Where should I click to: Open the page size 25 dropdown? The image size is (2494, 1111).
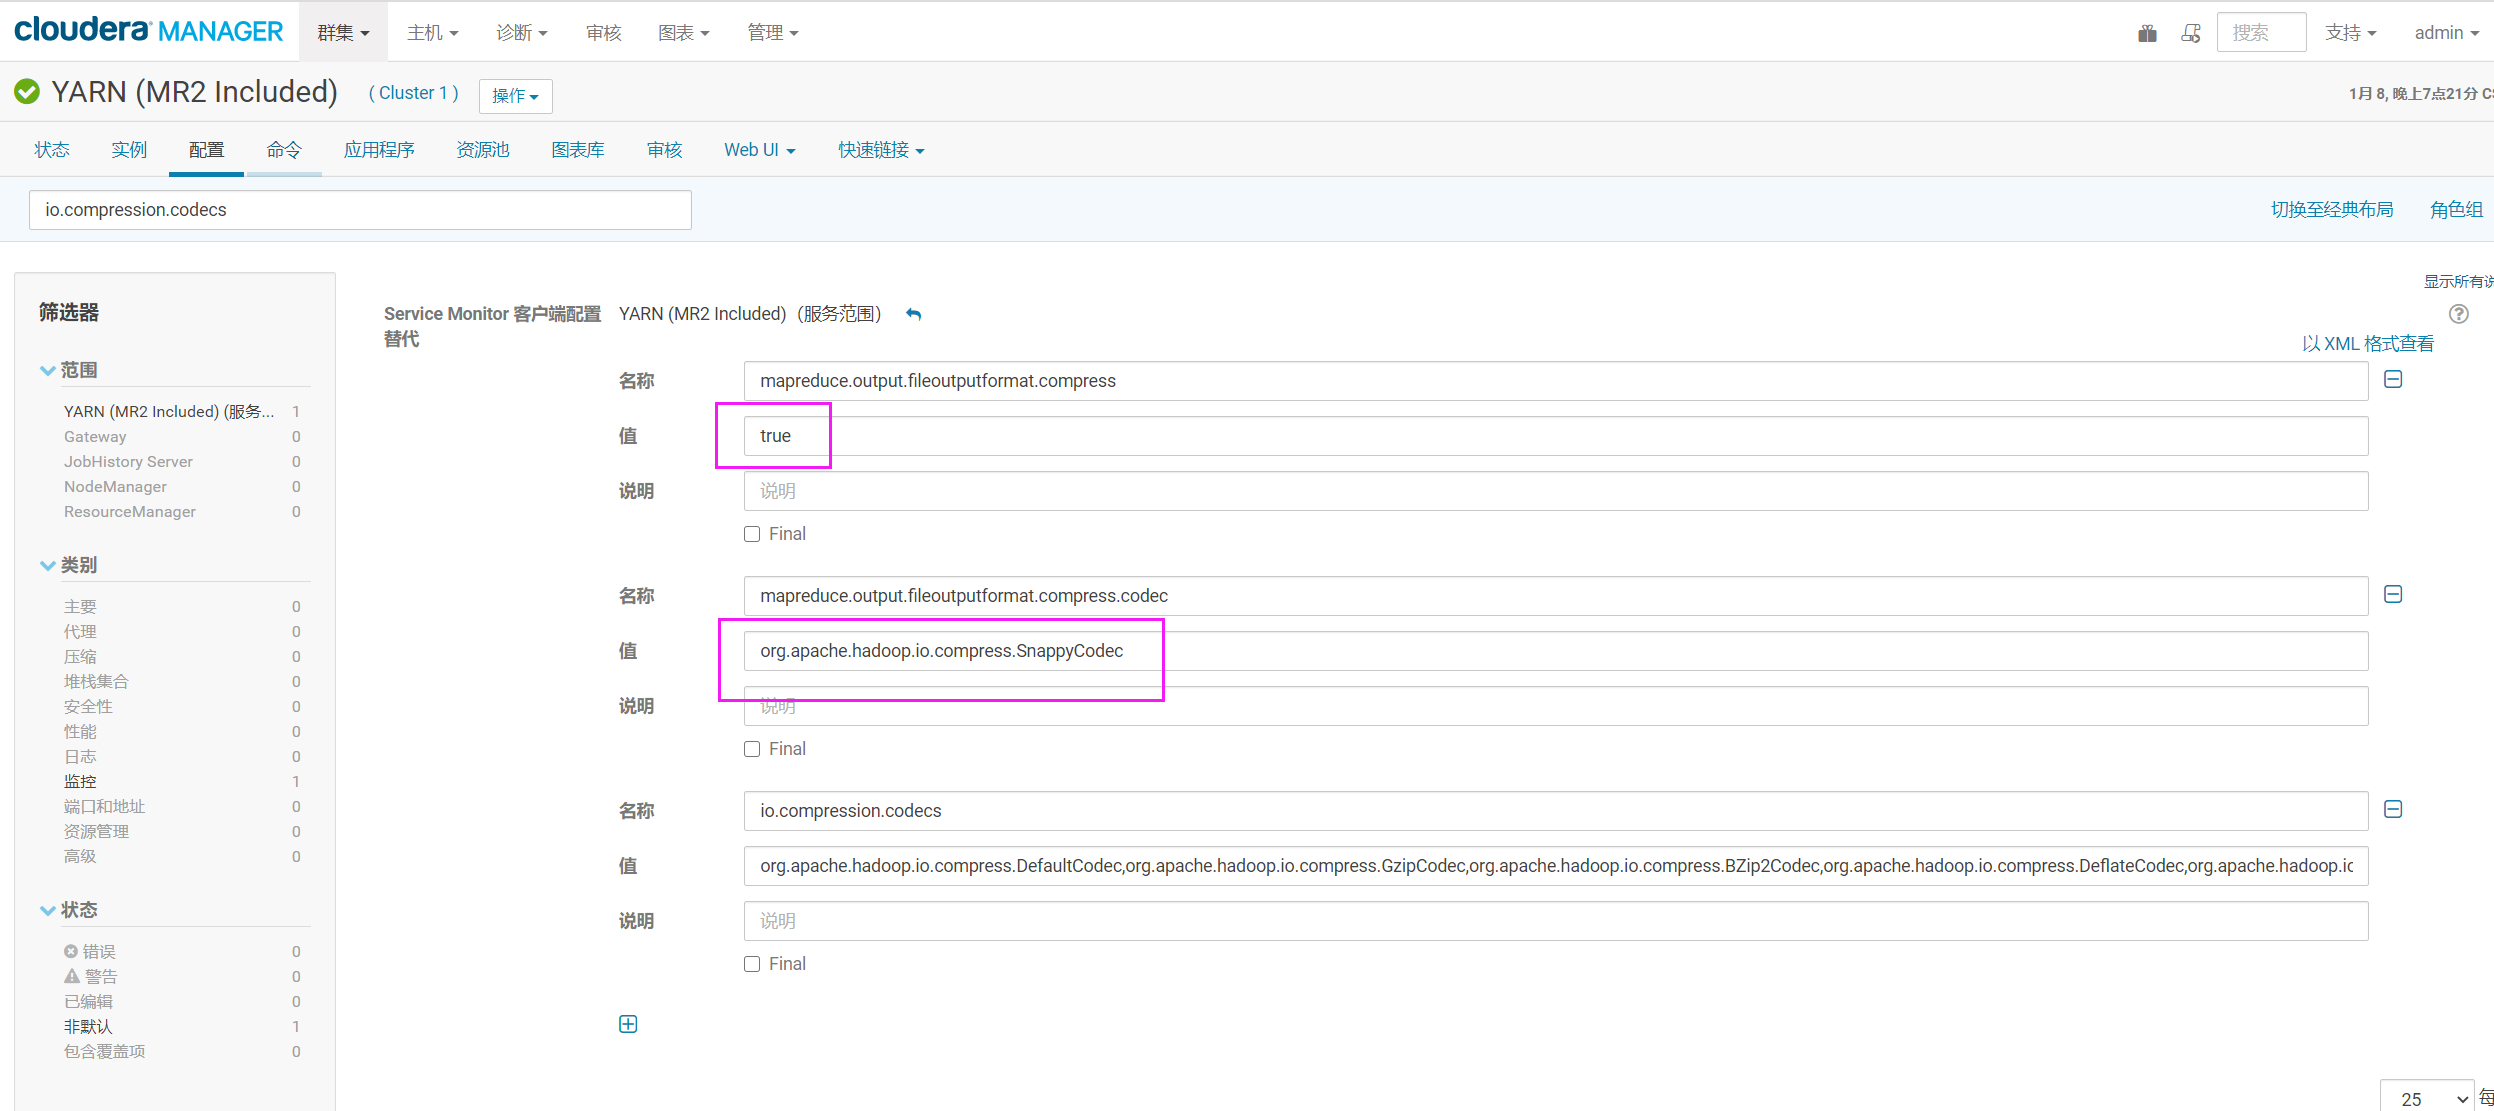click(x=2428, y=1098)
